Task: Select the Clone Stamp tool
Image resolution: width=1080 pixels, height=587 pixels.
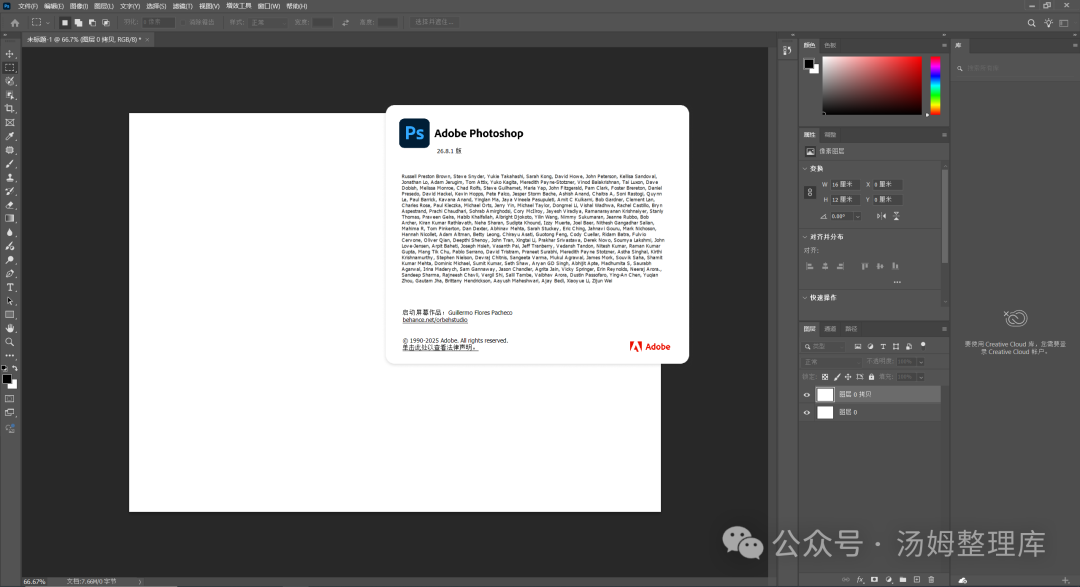Action: pos(10,178)
